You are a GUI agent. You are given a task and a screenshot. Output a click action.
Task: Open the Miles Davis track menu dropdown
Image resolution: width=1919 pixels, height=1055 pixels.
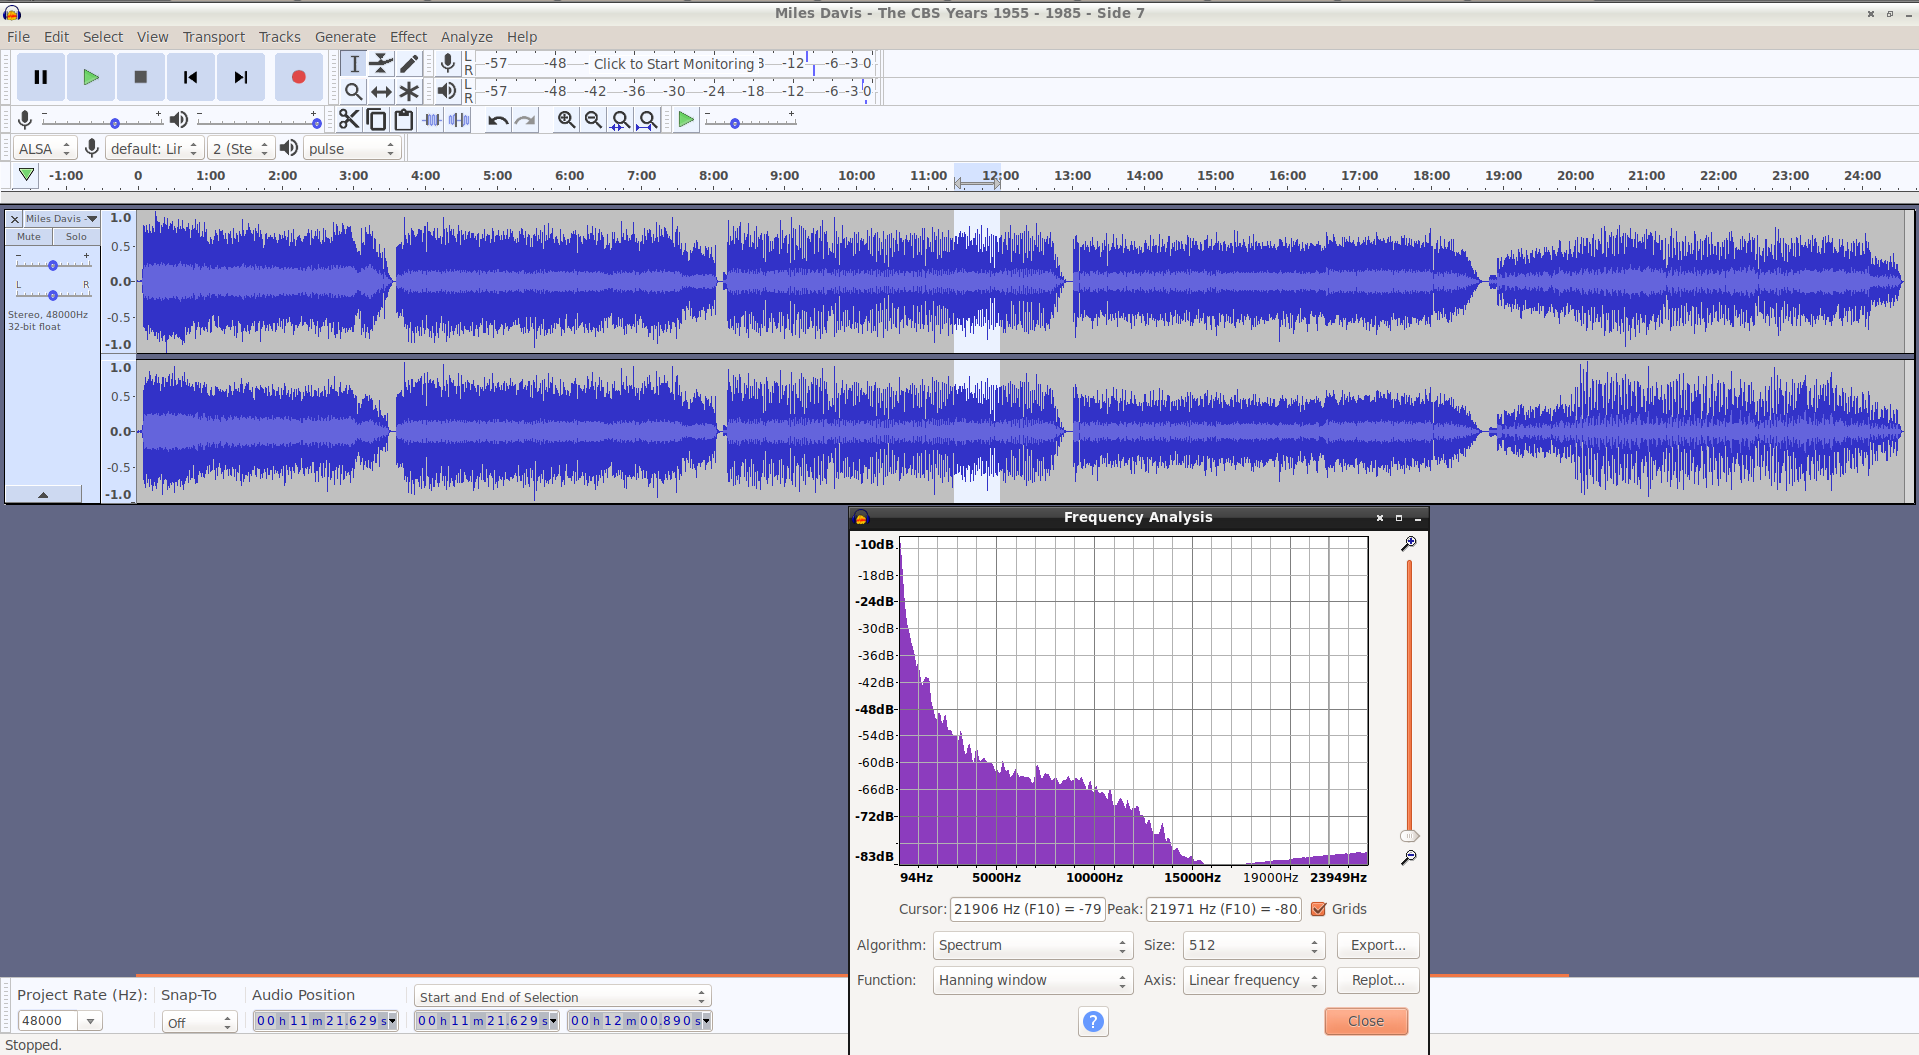click(x=62, y=218)
